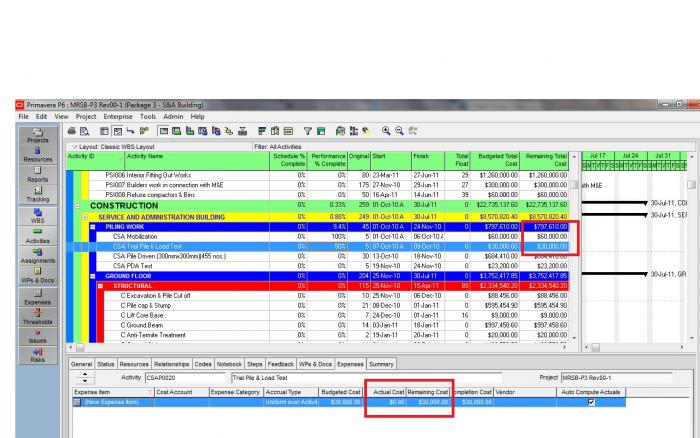The width and height of the screenshot is (700, 438).
Task: Click the Schedule toolbar icon
Action: (341, 131)
